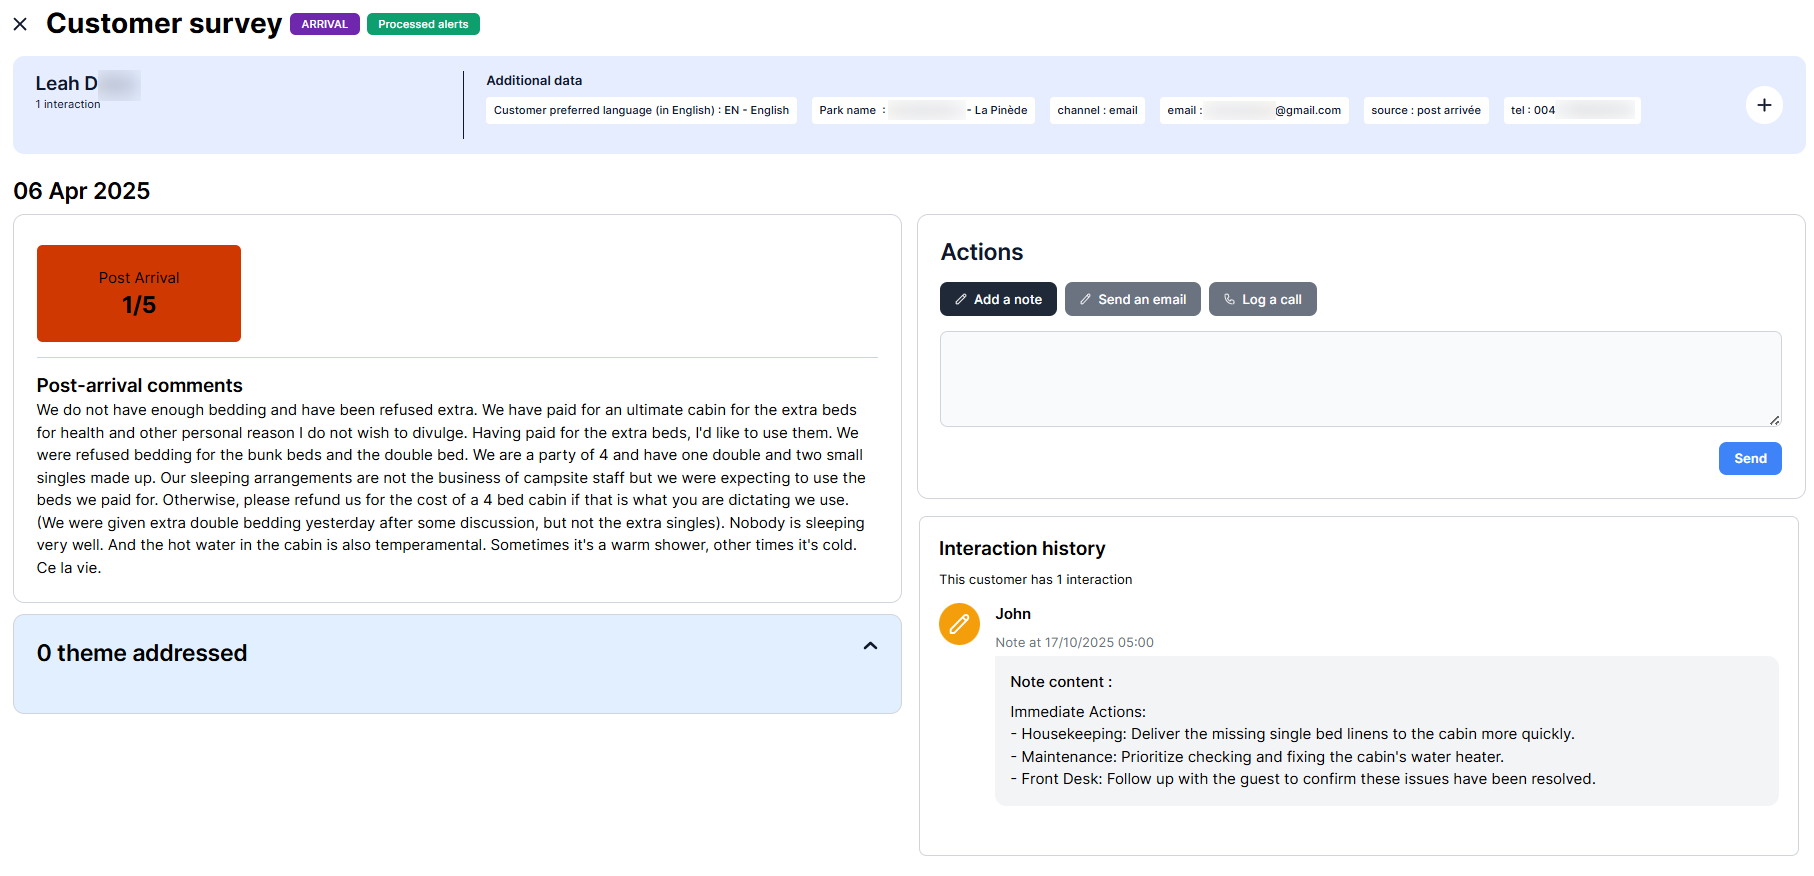Image resolution: width=1814 pixels, height=876 pixels.
Task: Click the channel : email tag
Action: pyautogui.click(x=1097, y=110)
